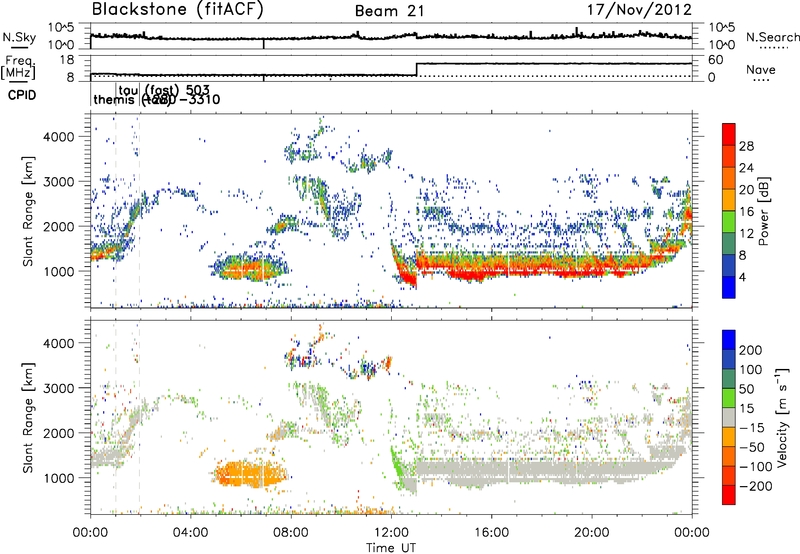Click the "18" frequency axis tick
800x554 pixels.
tap(67, 60)
